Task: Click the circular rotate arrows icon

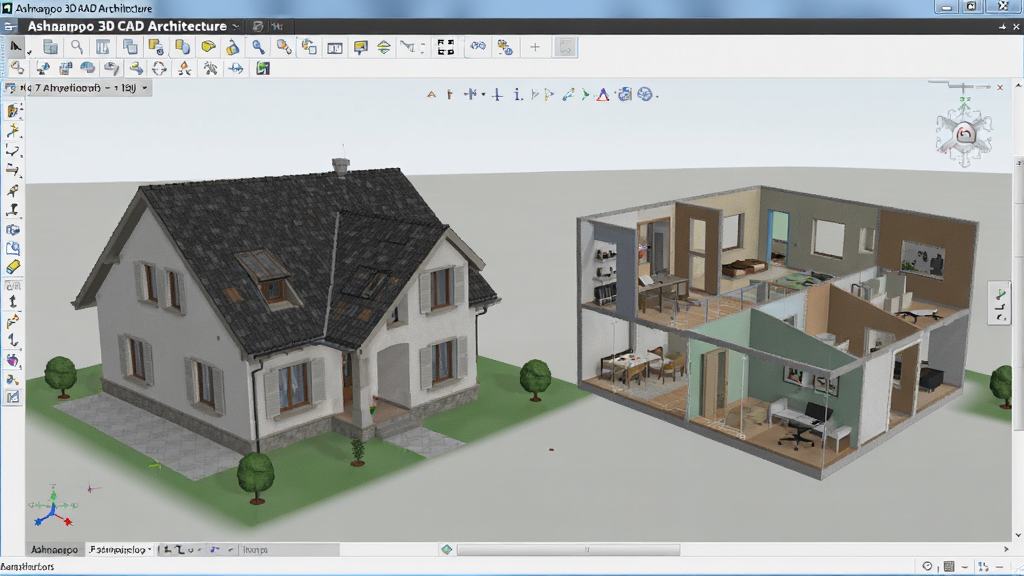Action: pyautogui.click(x=159, y=69)
